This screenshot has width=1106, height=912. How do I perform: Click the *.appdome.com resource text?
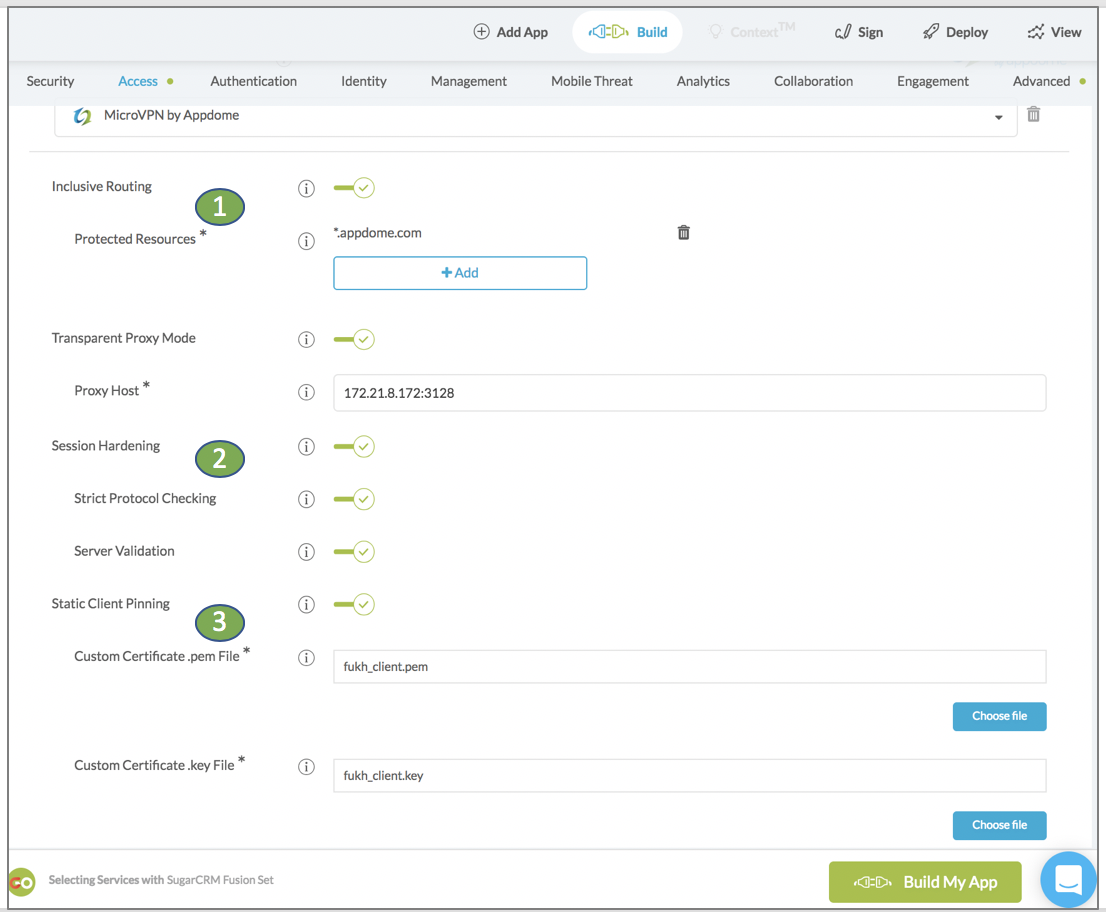tap(377, 233)
